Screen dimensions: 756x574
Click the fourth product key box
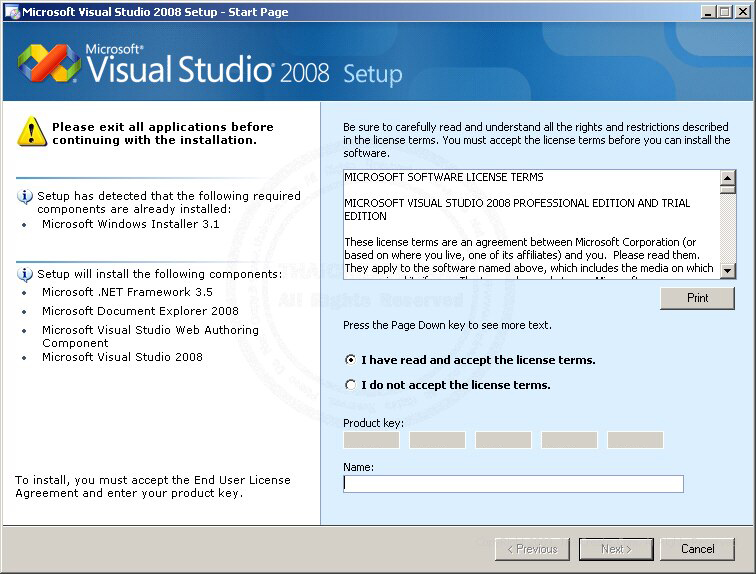click(x=569, y=440)
